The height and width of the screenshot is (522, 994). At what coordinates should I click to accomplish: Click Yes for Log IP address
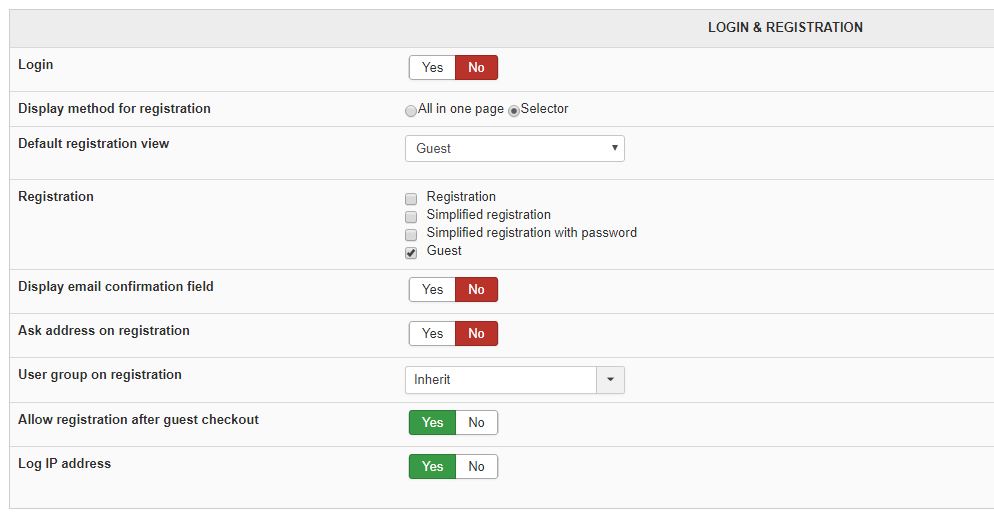pos(432,466)
